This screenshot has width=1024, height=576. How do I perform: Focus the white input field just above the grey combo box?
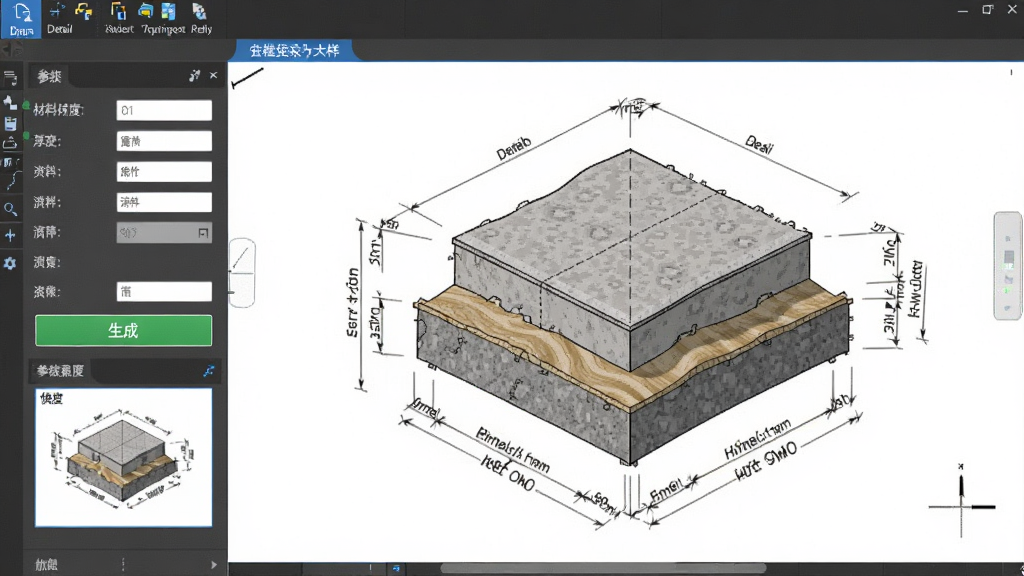tap(164, 202)
